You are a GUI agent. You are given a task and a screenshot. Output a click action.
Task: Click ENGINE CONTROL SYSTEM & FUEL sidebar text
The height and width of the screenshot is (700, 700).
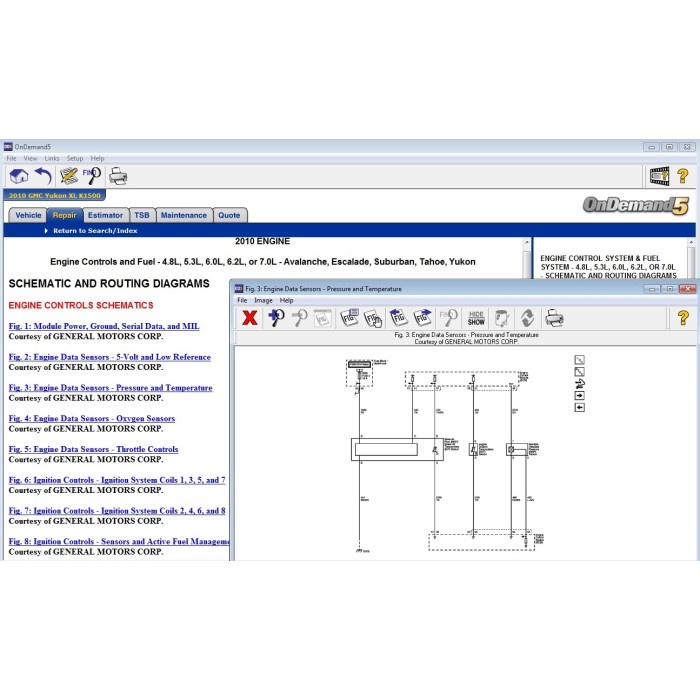click(608, 267)
